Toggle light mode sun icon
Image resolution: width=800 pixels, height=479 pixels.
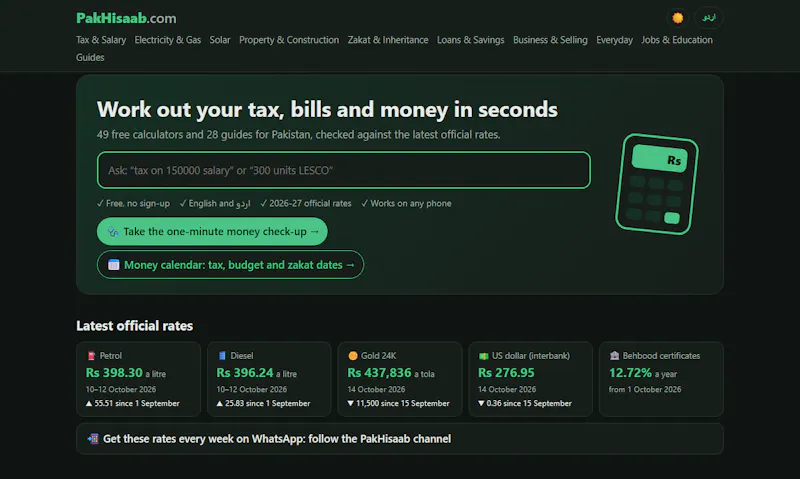pyautogui.click(x=678, y=18)
